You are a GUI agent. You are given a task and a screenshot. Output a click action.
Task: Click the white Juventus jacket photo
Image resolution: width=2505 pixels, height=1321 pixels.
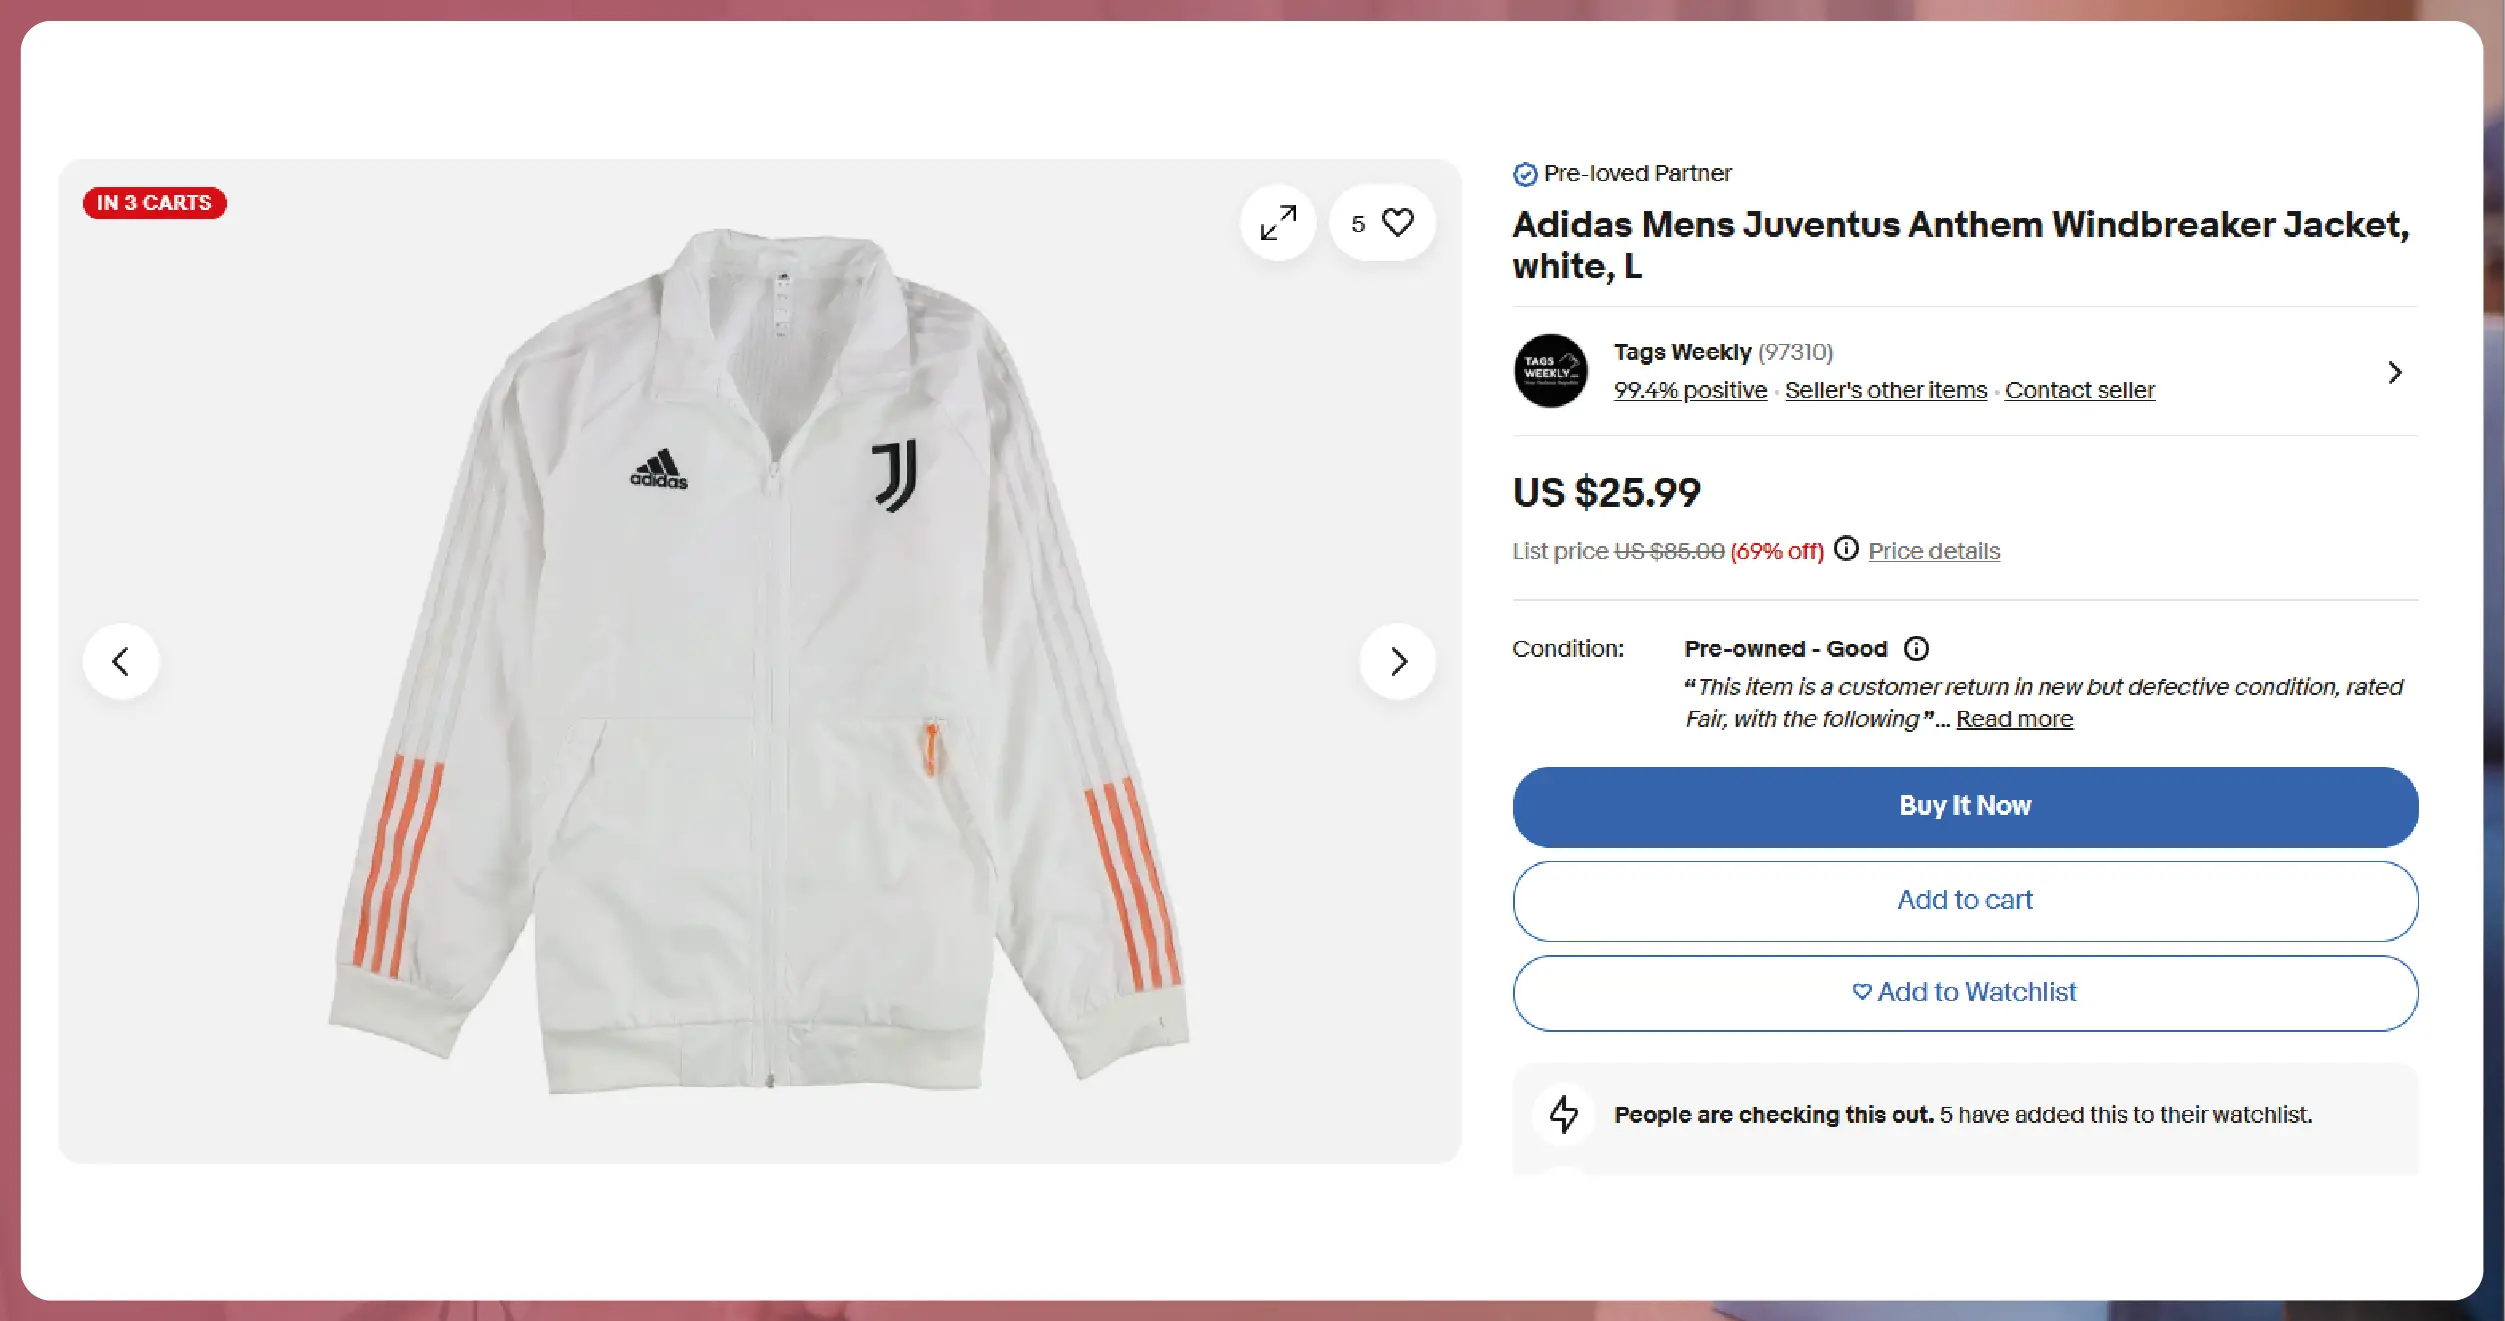pyautogui.click(x=760, y=661)
